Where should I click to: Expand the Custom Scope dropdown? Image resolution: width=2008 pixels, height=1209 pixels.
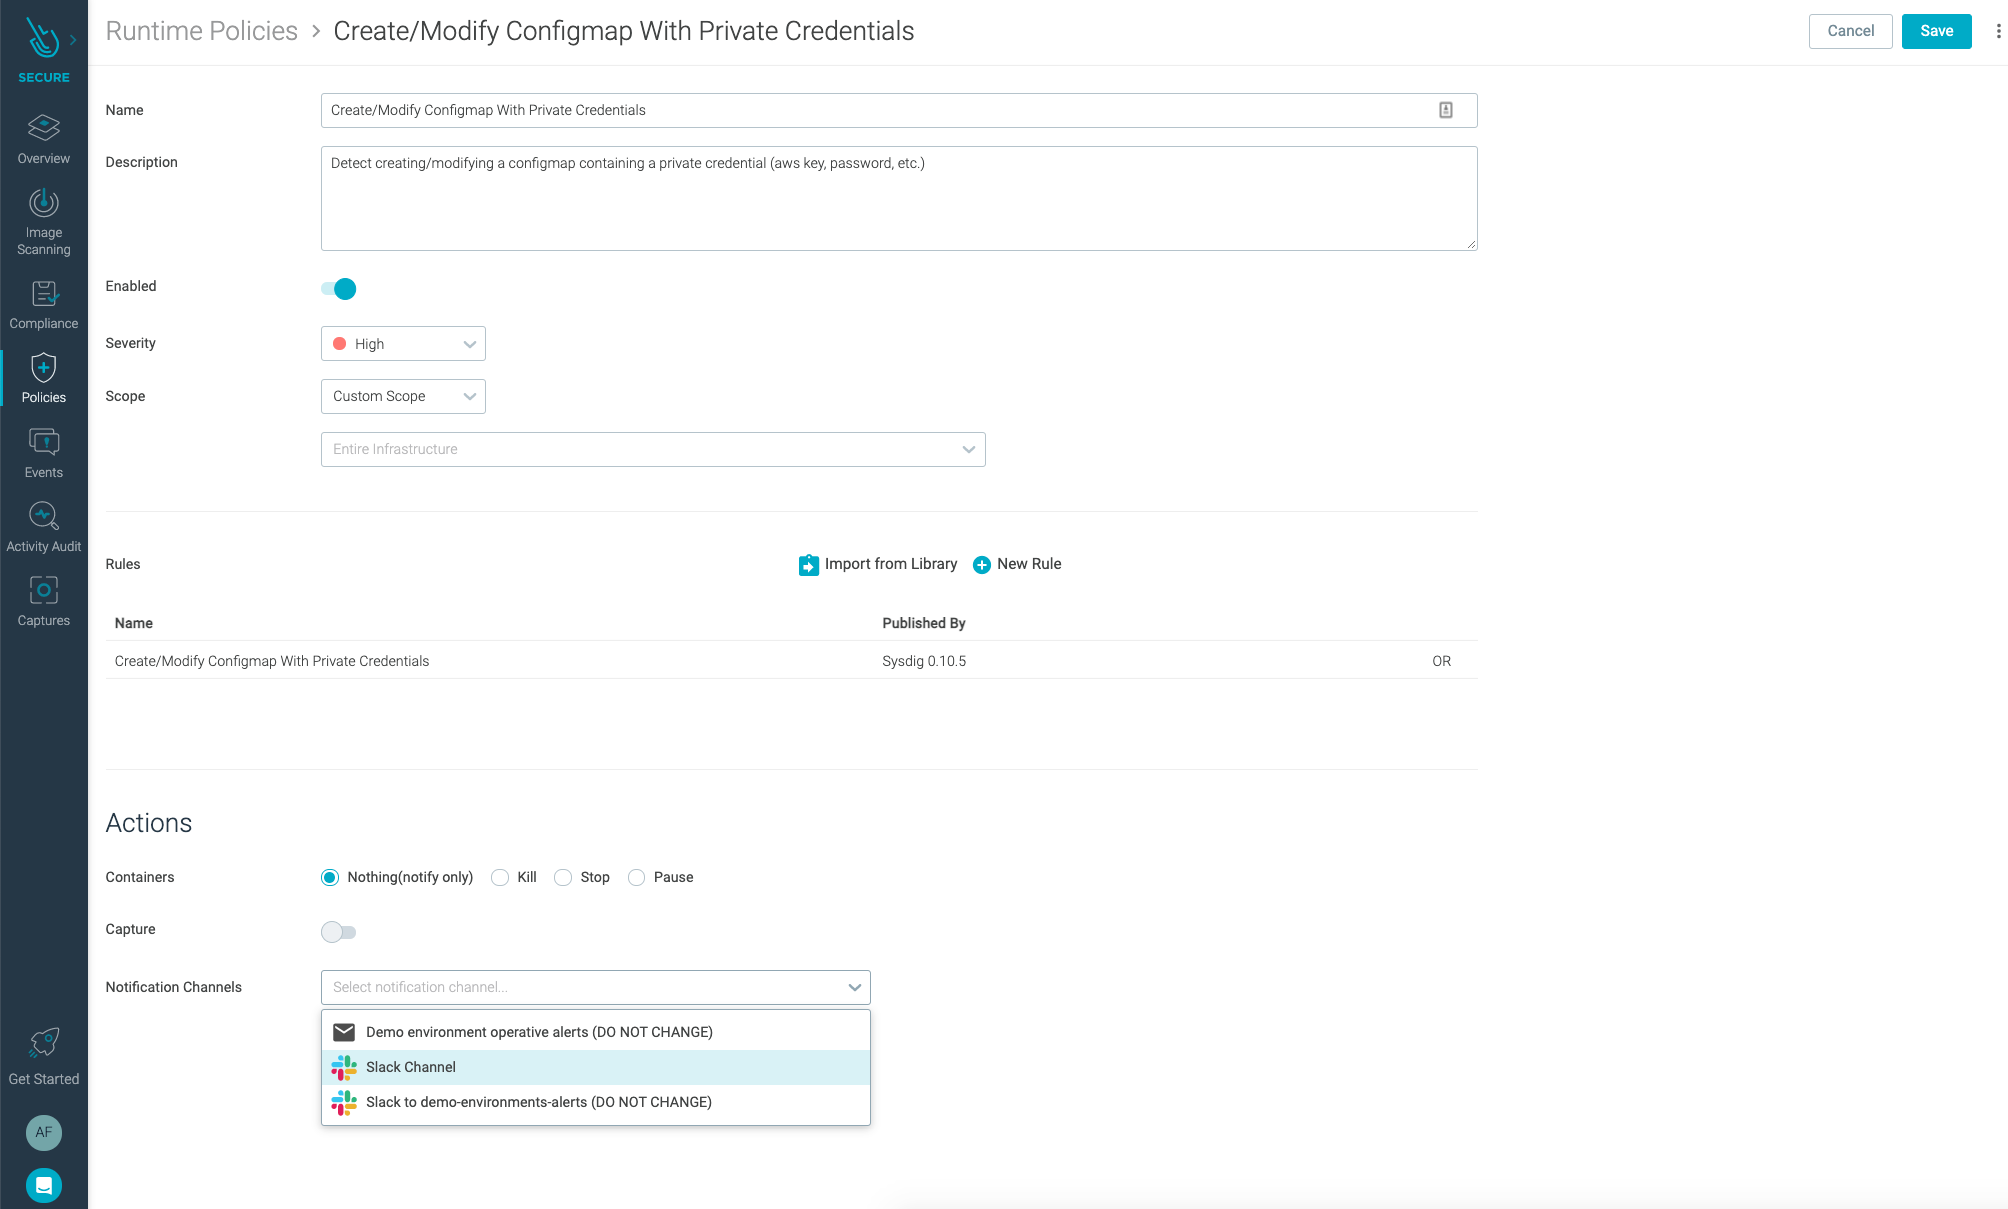402,396
